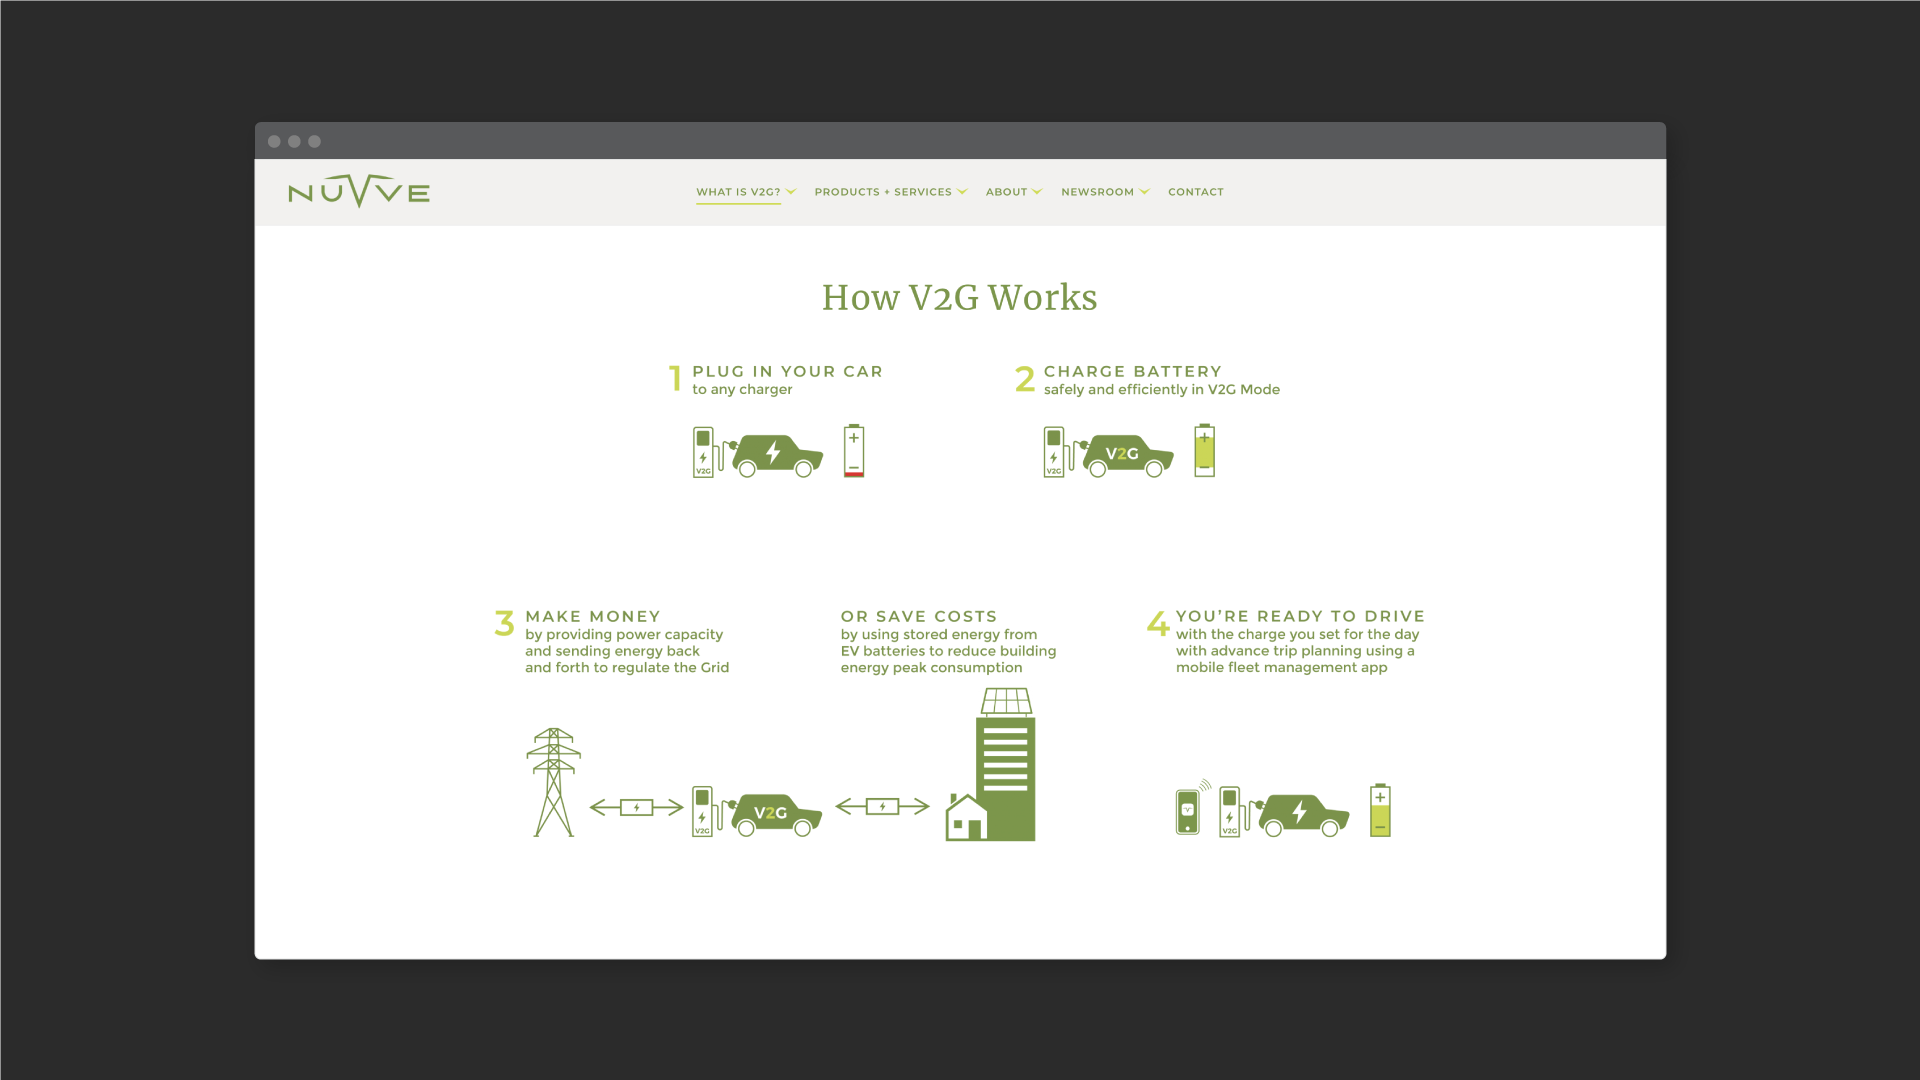Click the Nuvve logo
The width and height of the screenshot is (1920, 1080).
(359, 191)
